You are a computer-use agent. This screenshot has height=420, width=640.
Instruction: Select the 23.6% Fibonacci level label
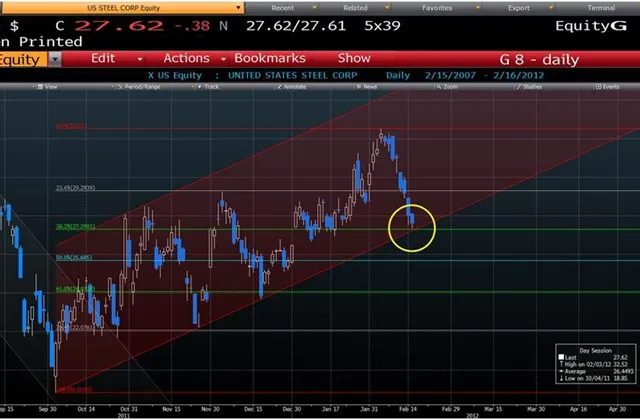pyautogui.click(x=76, y=188)
